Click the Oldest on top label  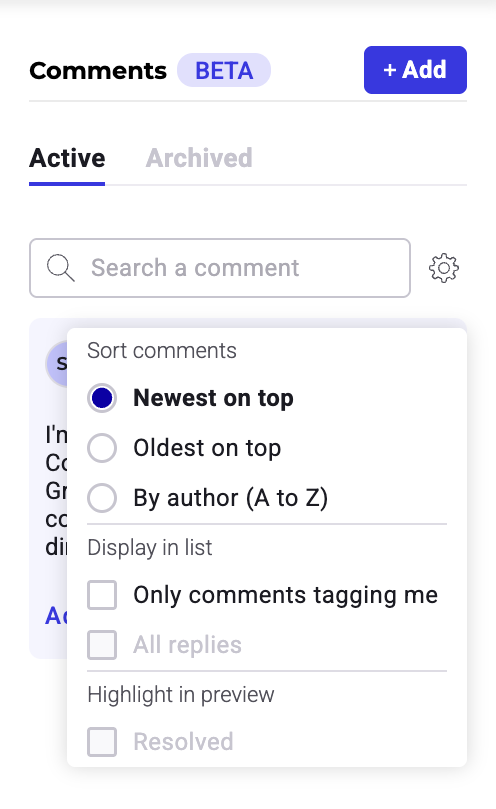point(207,448)
